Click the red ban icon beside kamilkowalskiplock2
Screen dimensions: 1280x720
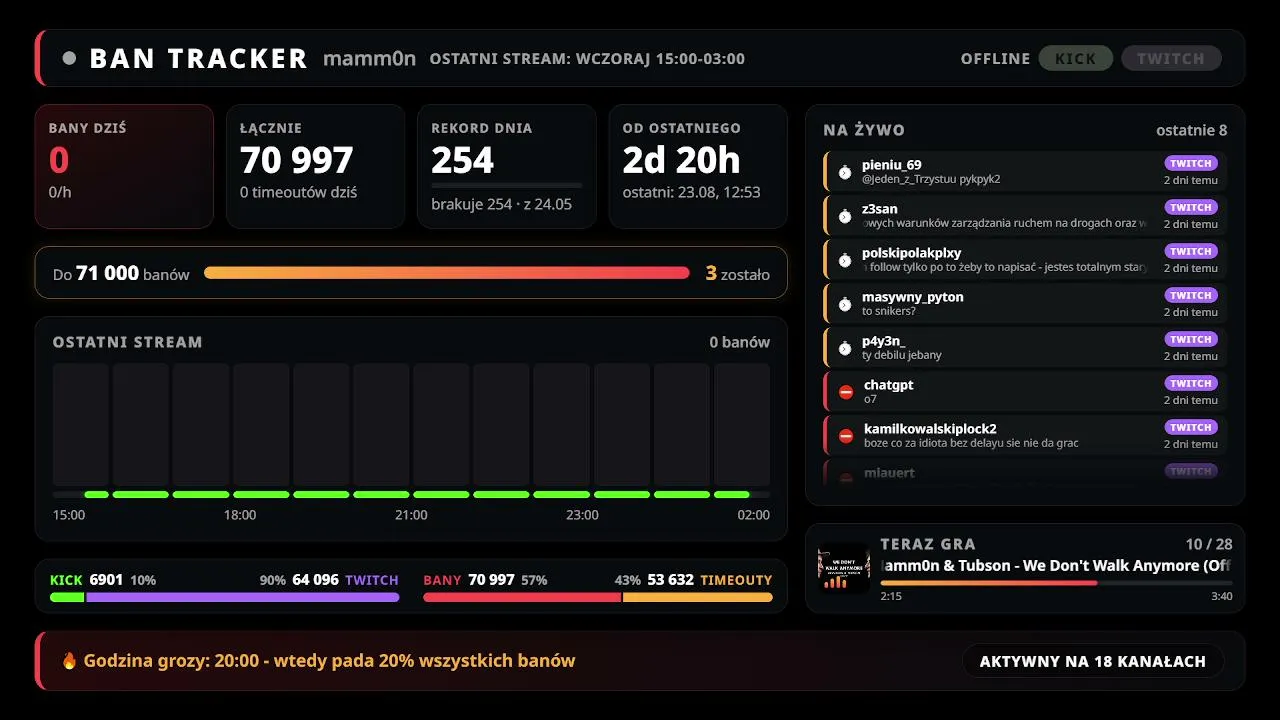pos(846,436)
